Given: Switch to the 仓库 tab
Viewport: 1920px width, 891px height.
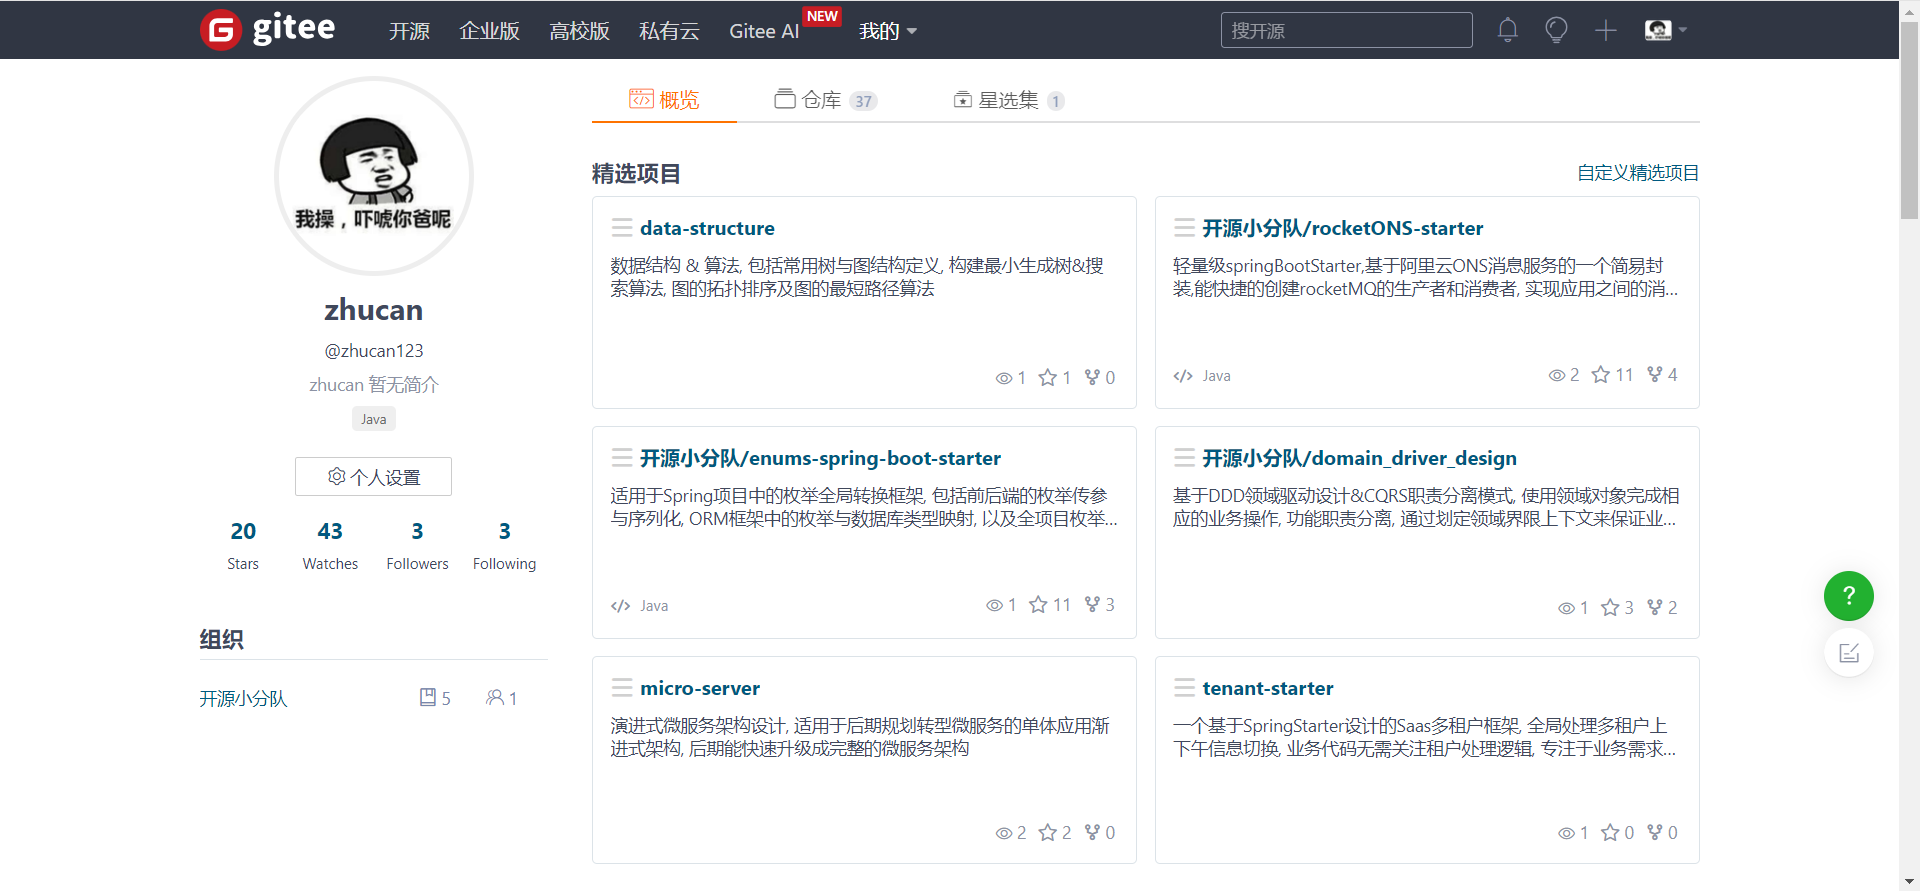Looking at the screenshot, I should click(x=825, y=100).
